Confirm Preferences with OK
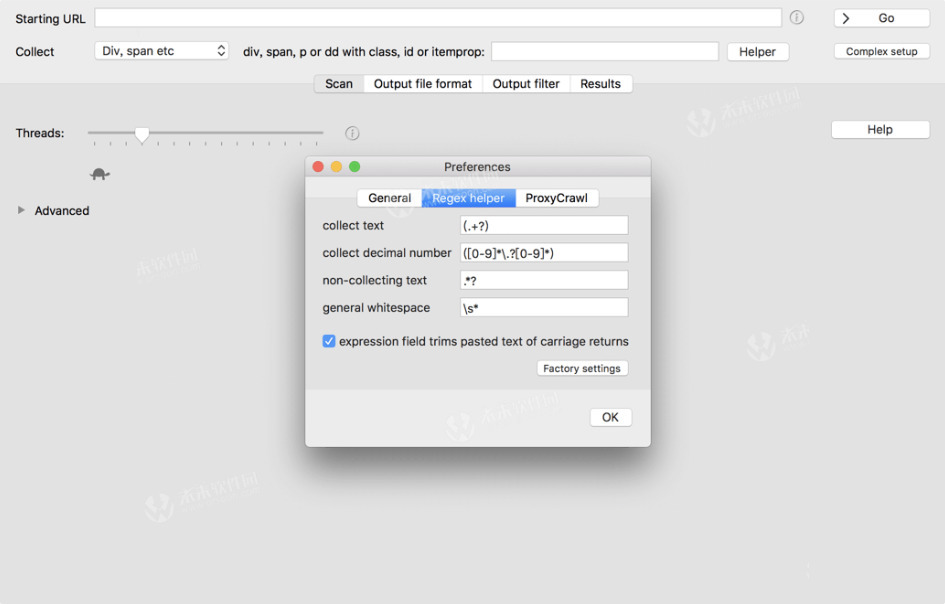 pos(611,417)
